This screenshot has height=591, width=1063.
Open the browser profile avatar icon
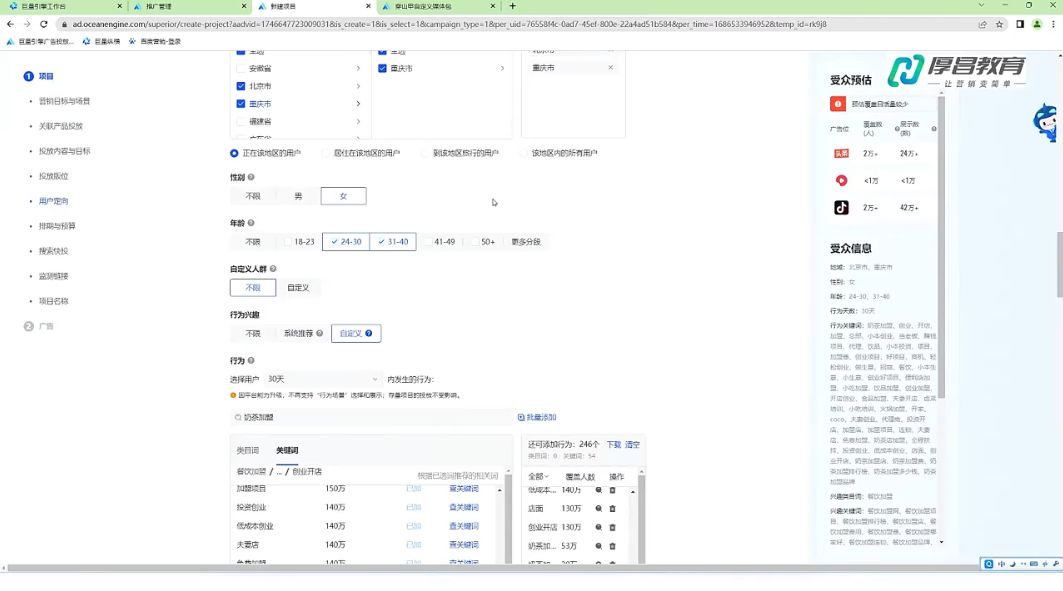point(1037,24)
